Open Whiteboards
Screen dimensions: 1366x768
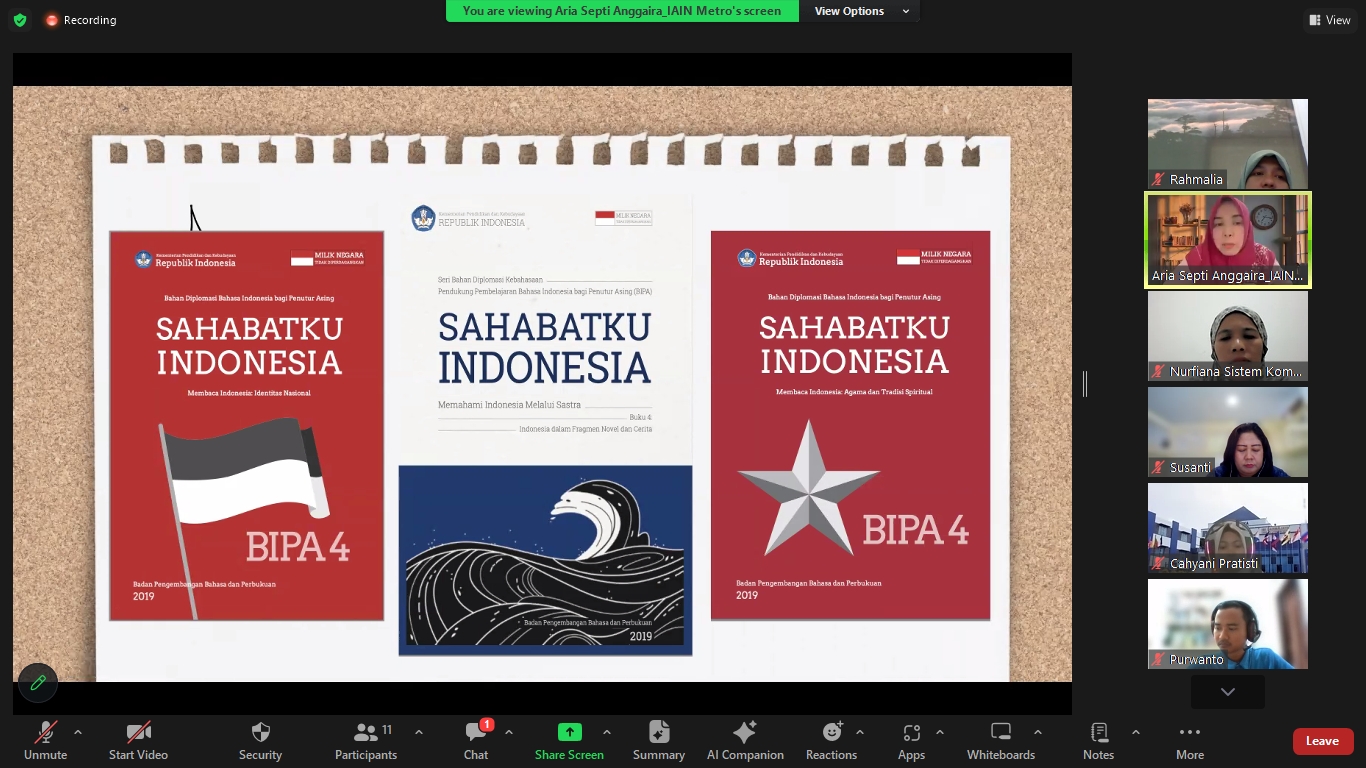pyautogui.click(x=1001, y=741)
